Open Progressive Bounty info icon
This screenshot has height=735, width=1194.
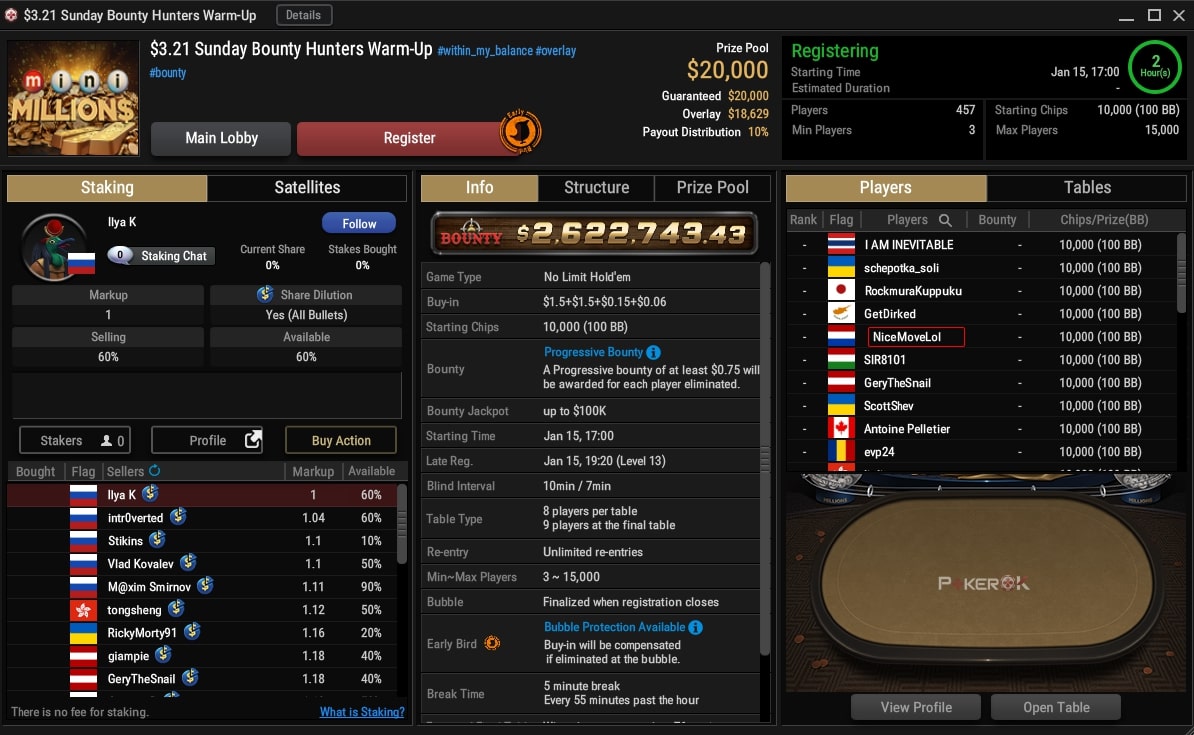click(653, 353)
